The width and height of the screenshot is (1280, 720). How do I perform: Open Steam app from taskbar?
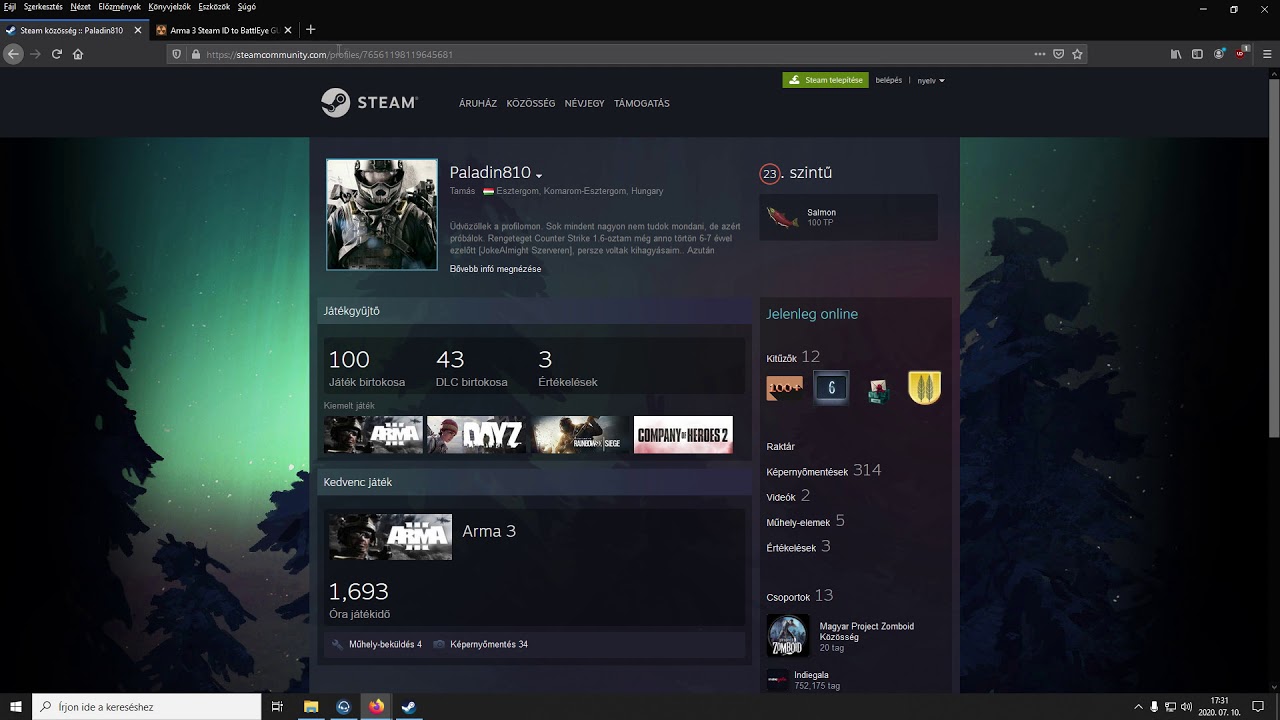[408, 706]
